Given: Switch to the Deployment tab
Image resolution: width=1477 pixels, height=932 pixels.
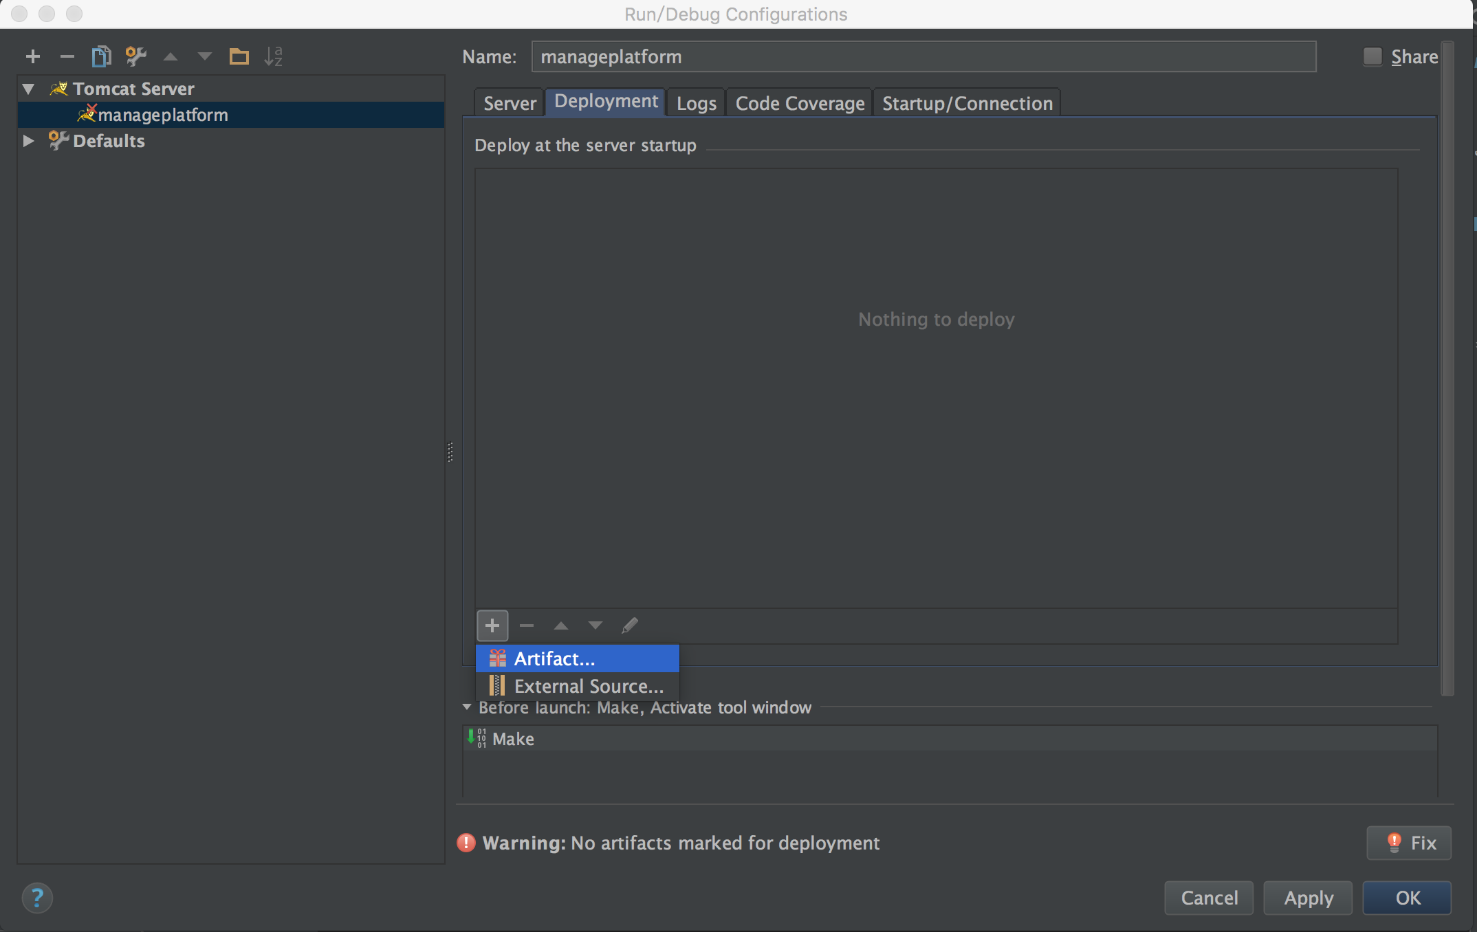Looking at the screenshot, I should click(606, 101).
